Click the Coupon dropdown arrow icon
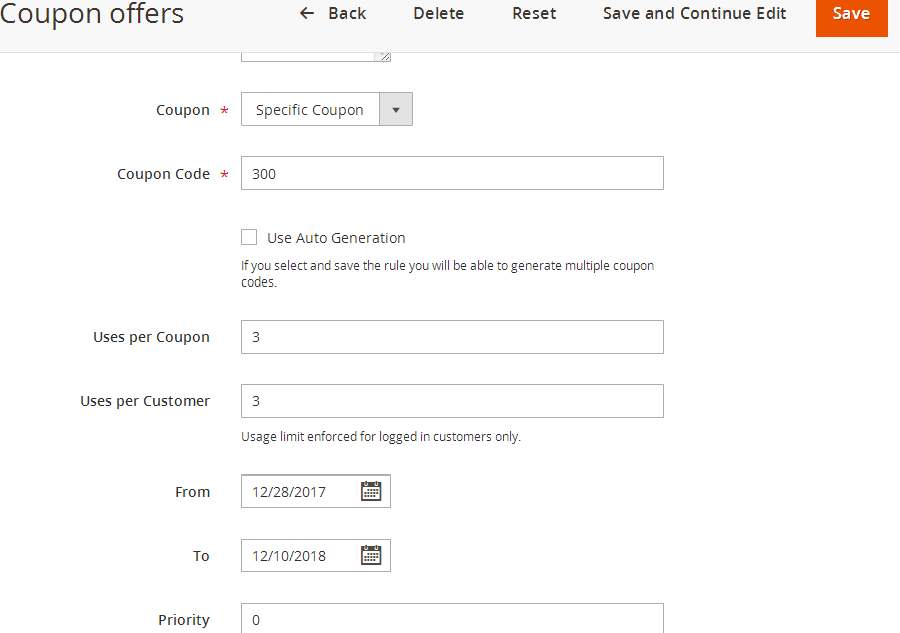This screenshot has height=633, width=900. coord(396,109)
